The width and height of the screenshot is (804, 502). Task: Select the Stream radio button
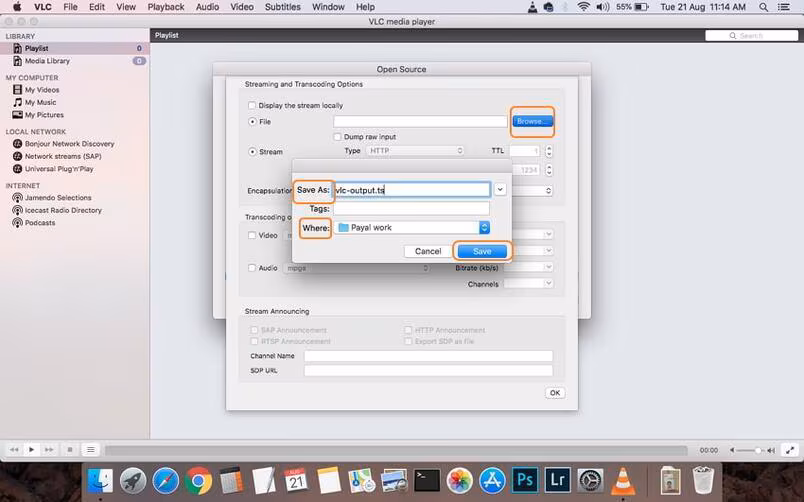[252, 152]
